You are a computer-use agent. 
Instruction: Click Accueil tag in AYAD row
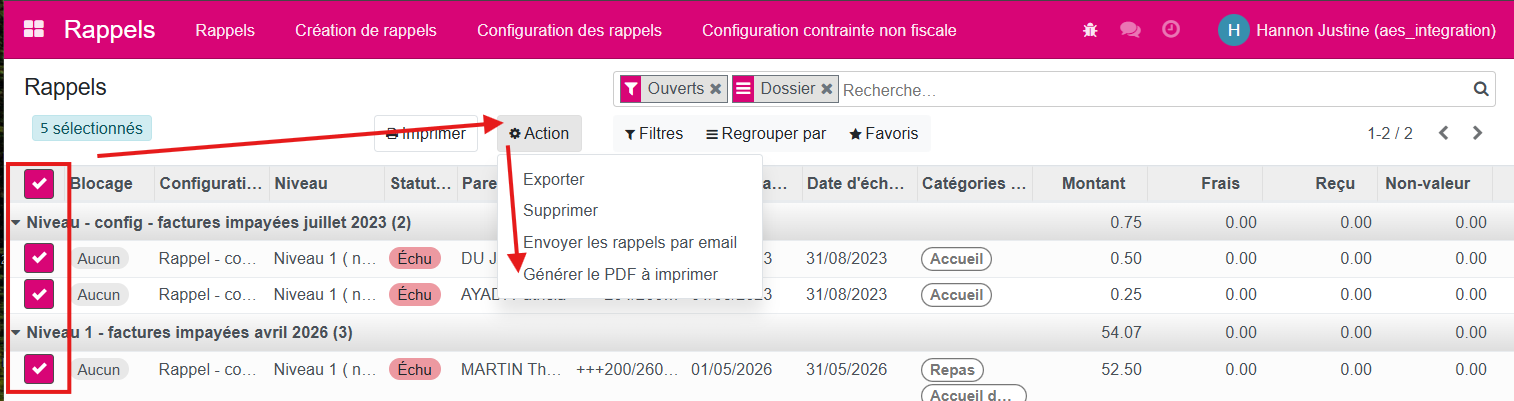coord(956,295)
